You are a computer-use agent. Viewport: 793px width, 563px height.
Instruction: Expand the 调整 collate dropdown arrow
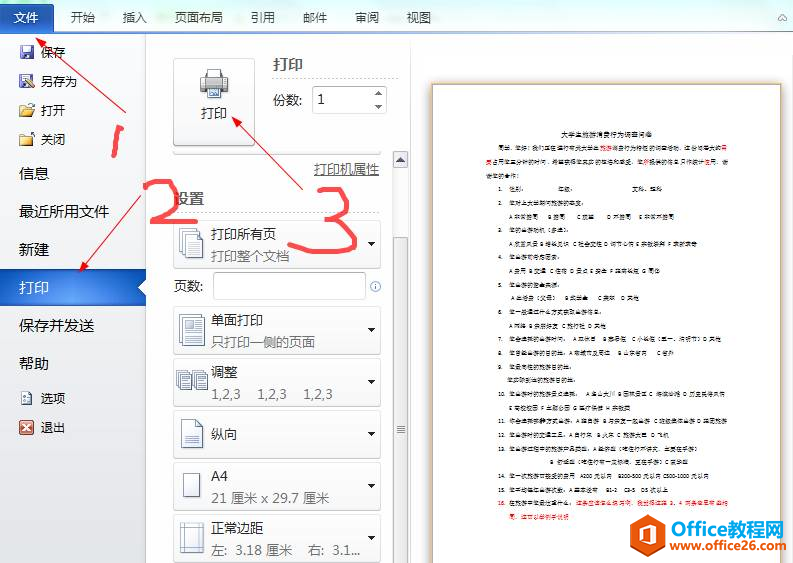click(x=372, y=382)
